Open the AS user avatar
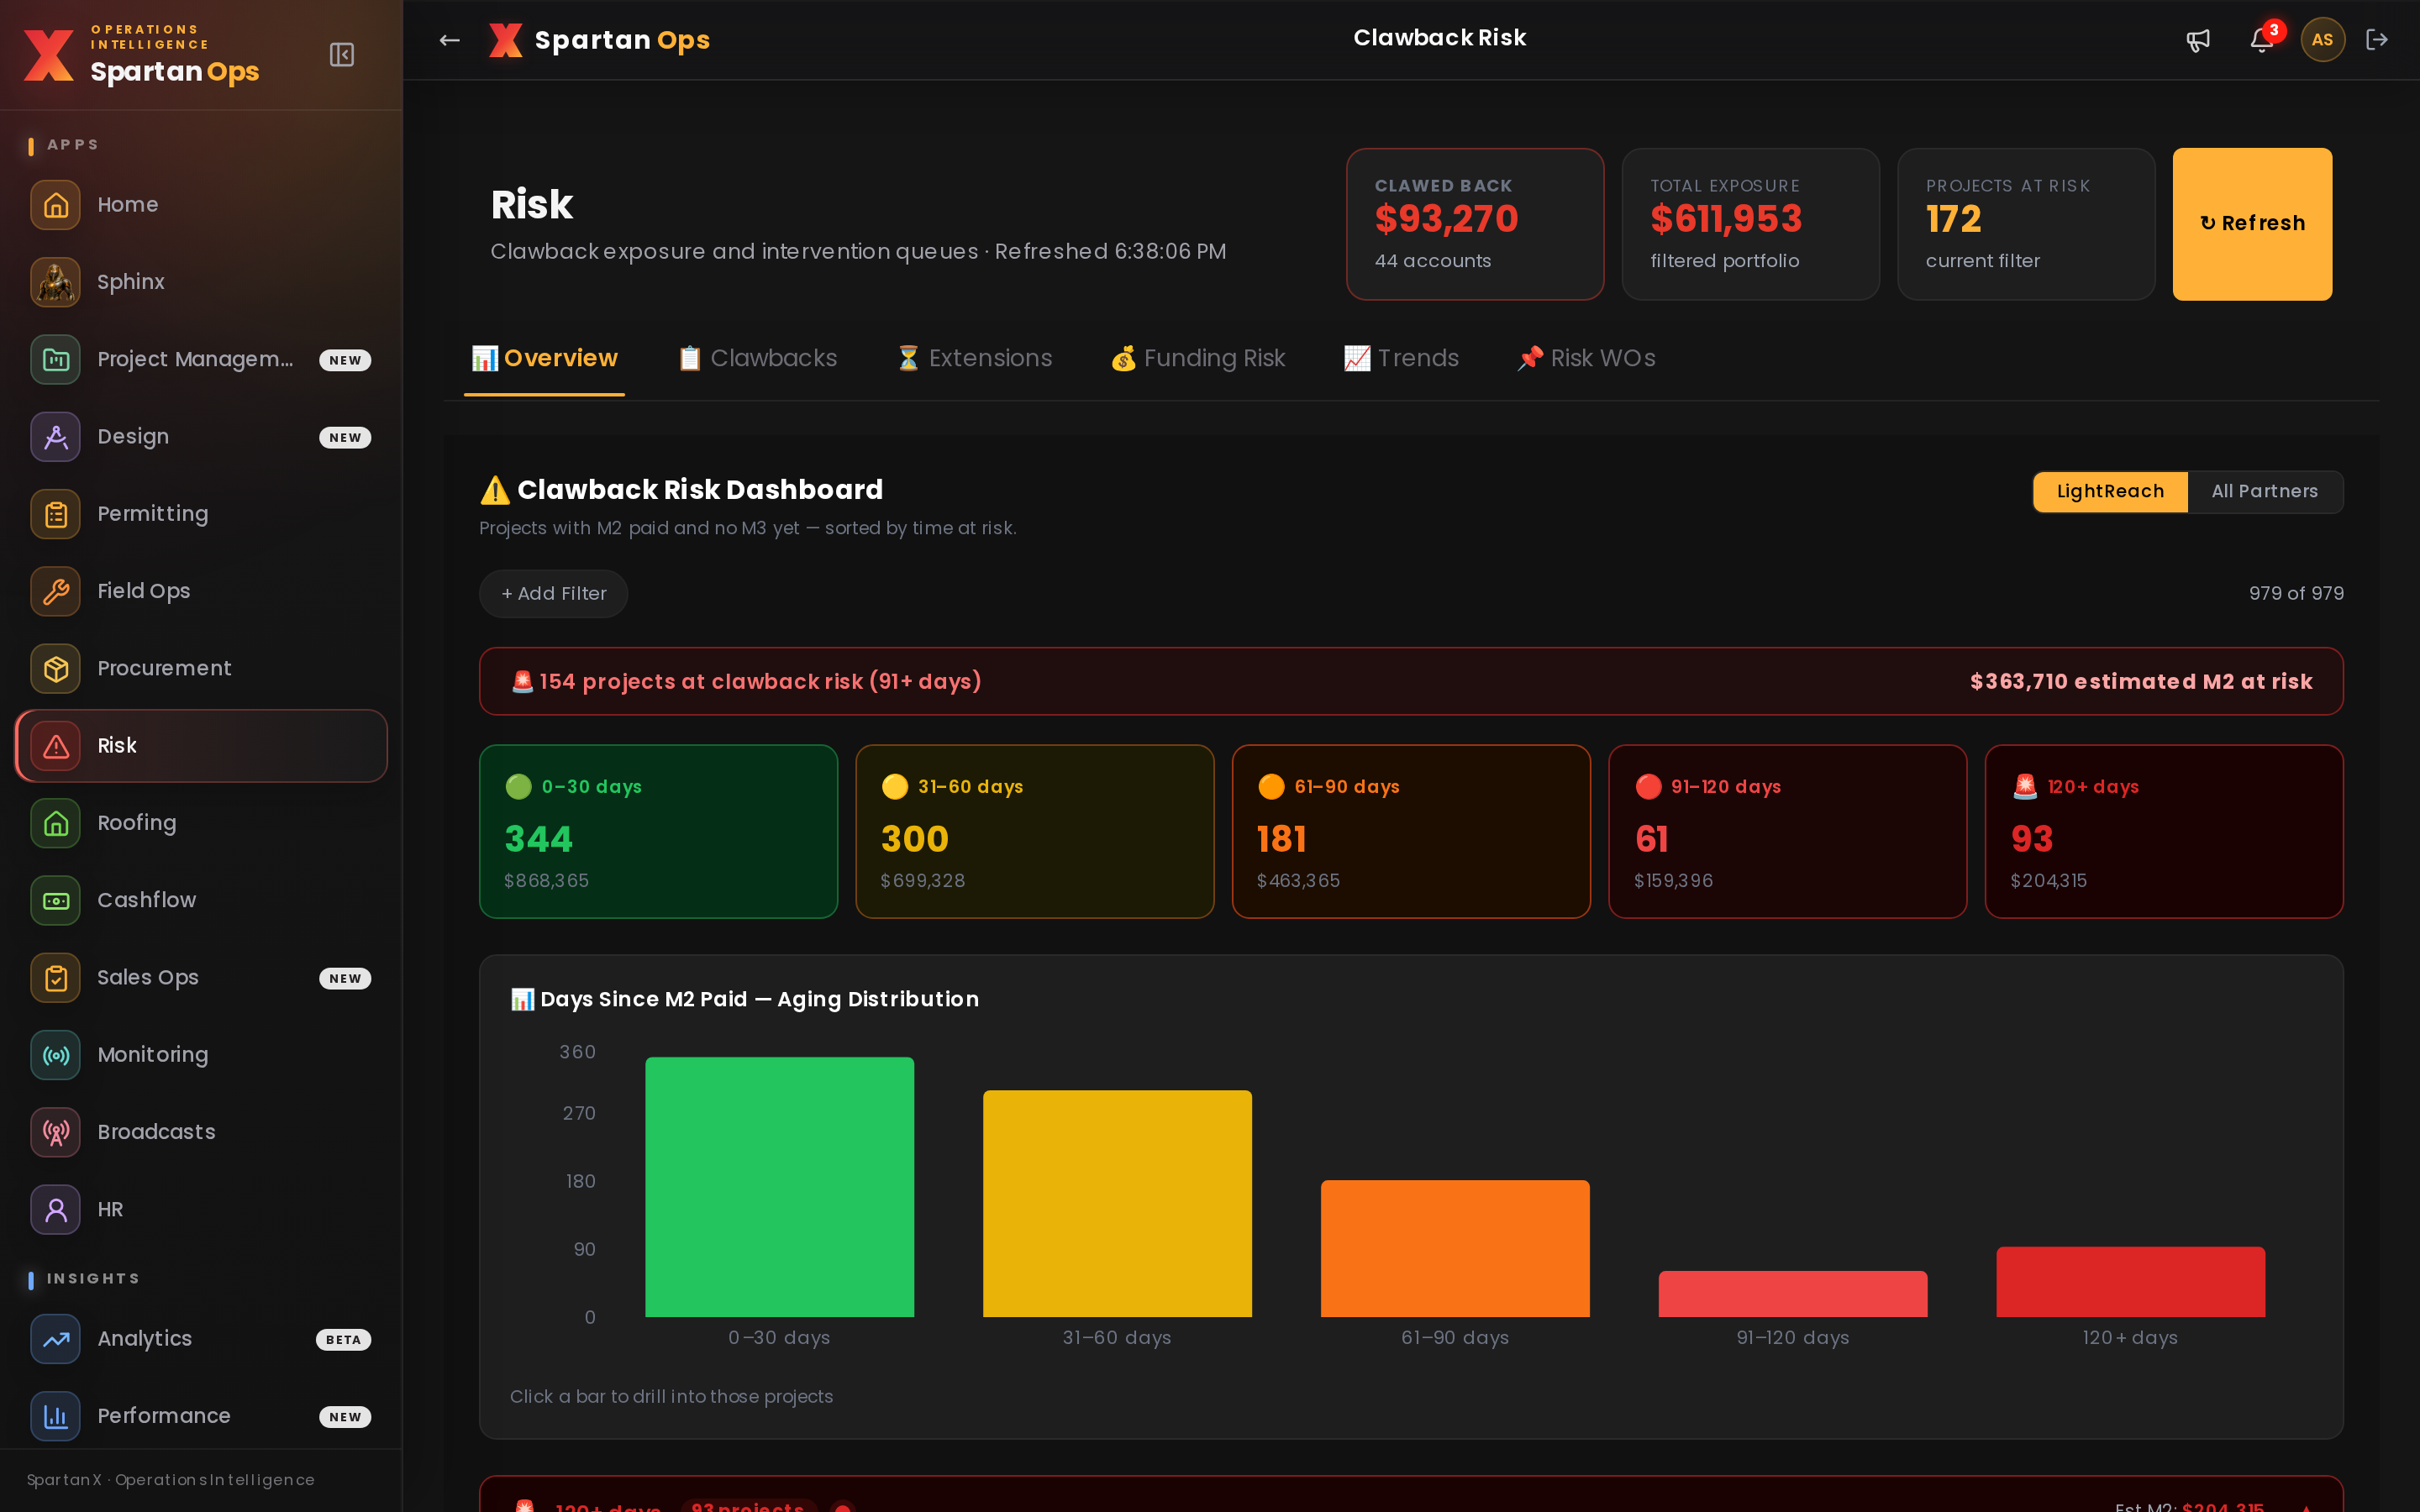 point(2323,40)
